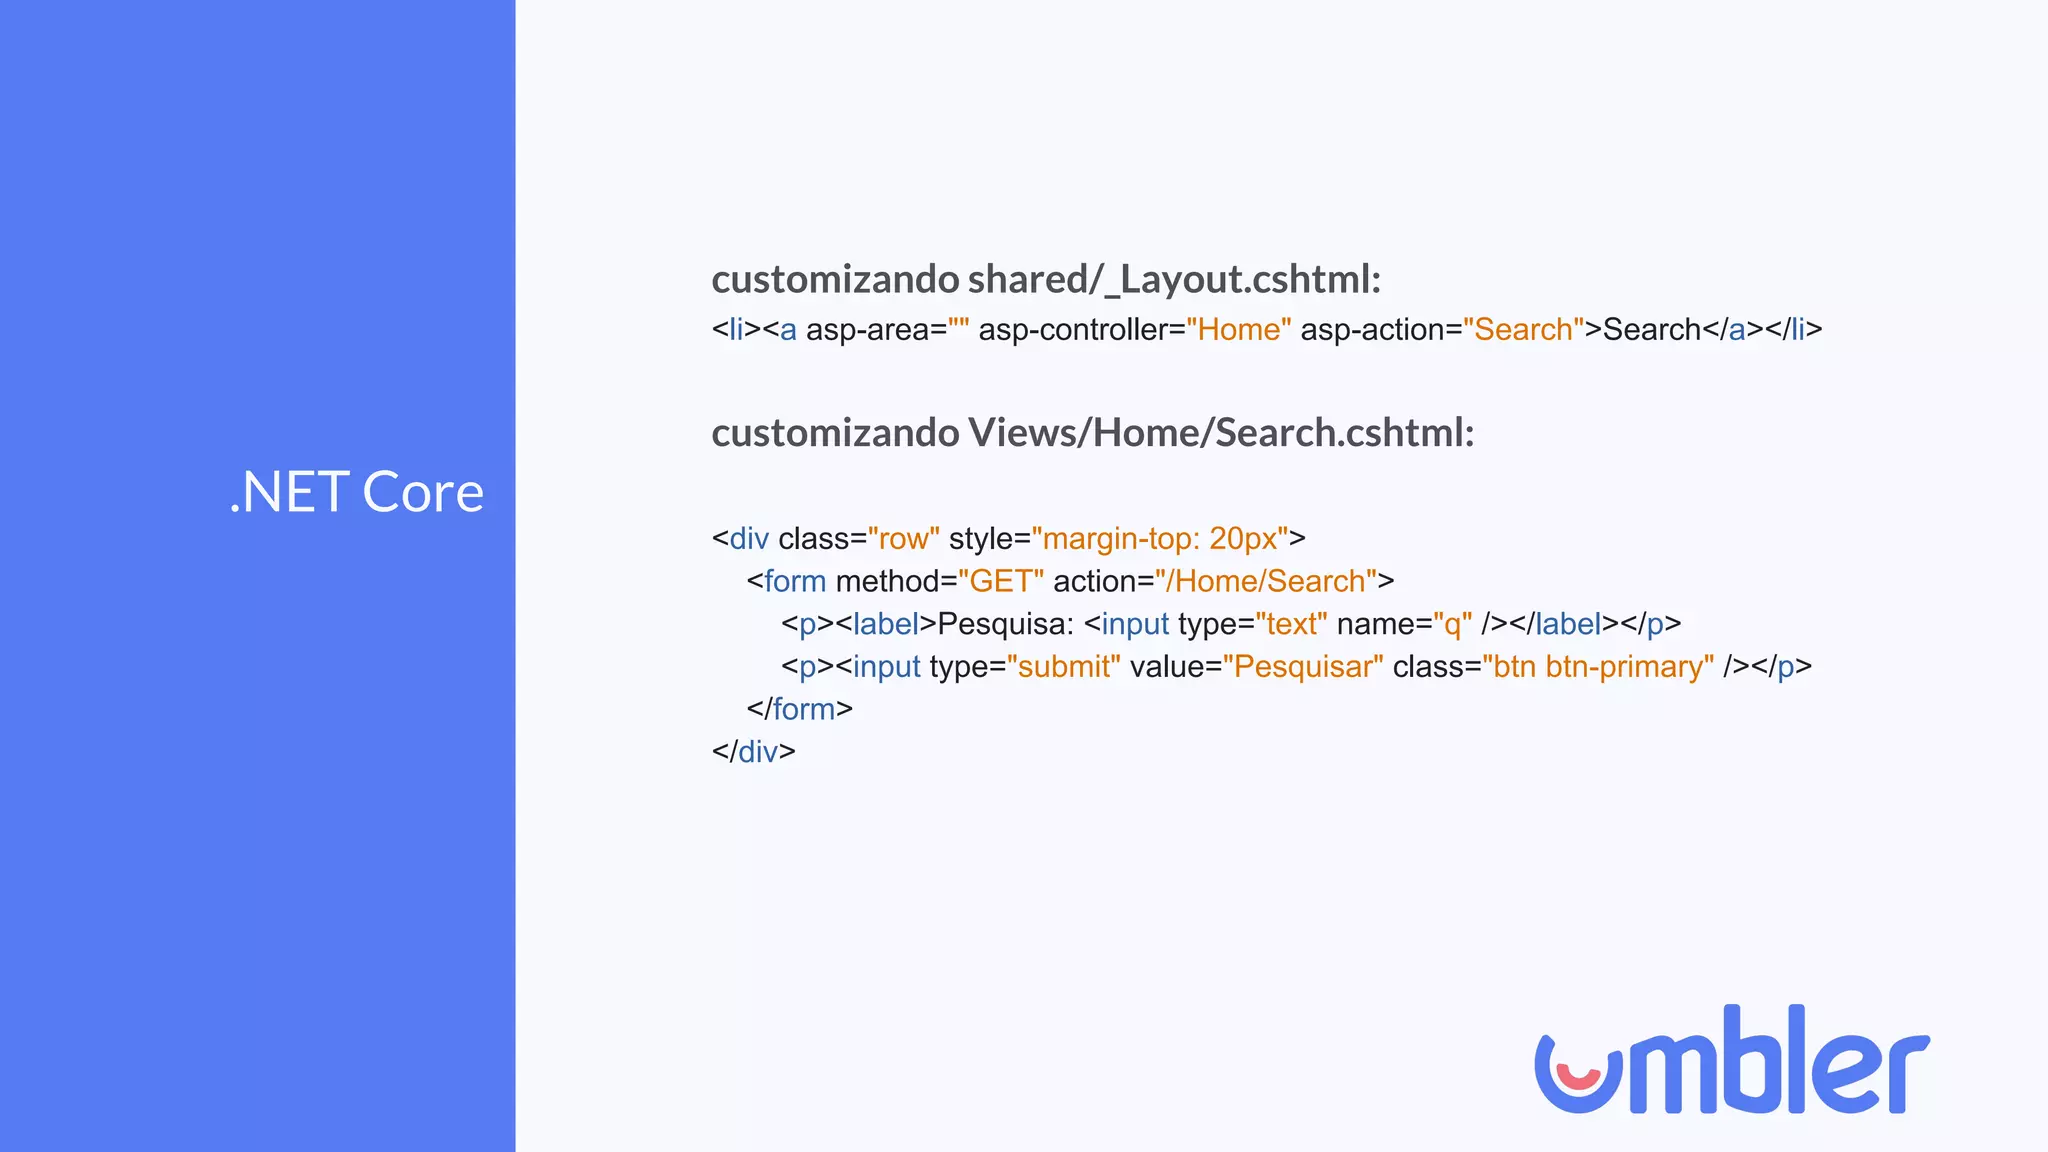
Task: Click the div class="row" opening line
Action: click(1009, 539)
